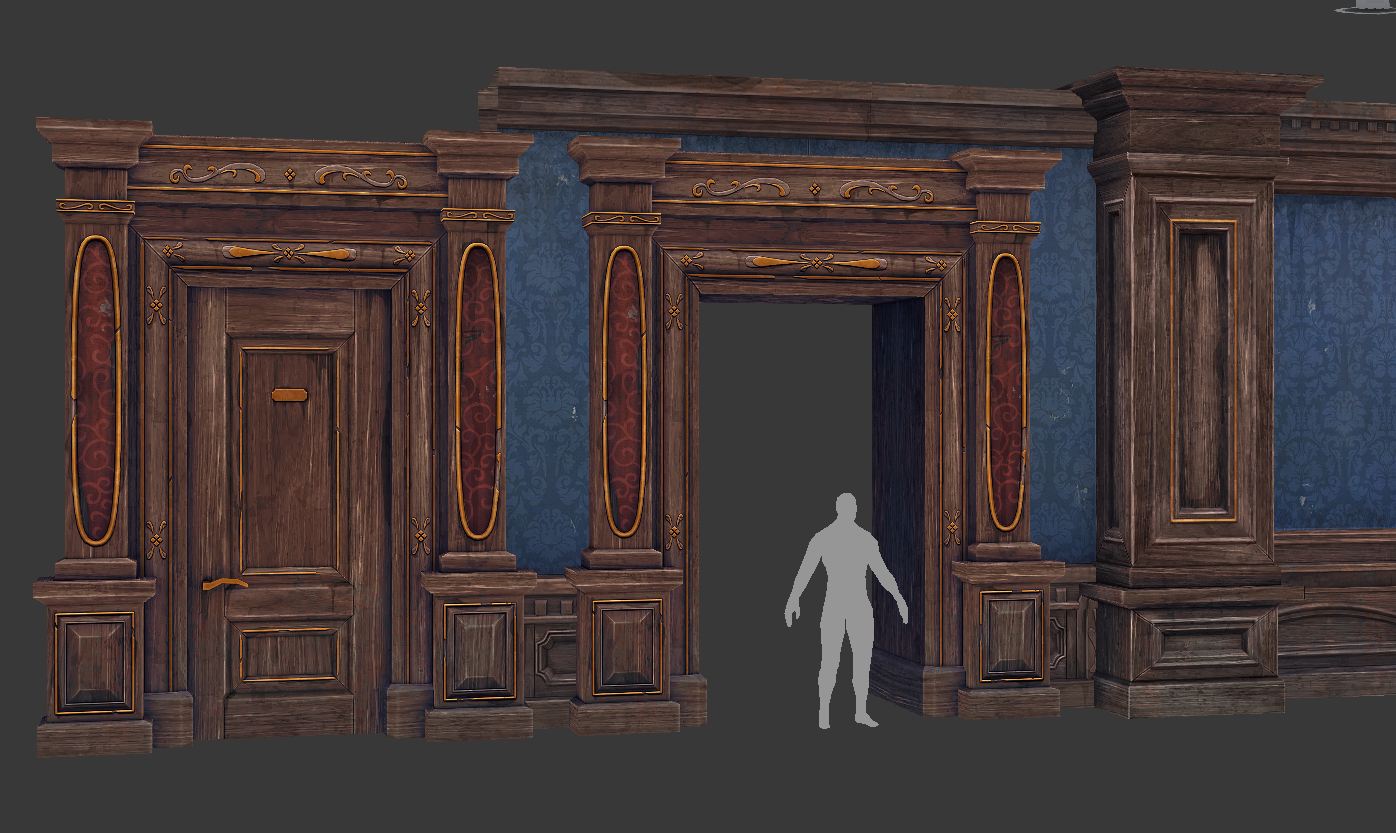The width and height of the screenshot is (1396, 833).
Task: Select the large square column's gold-trimmed panel
Action: [x=1203, y=370]
